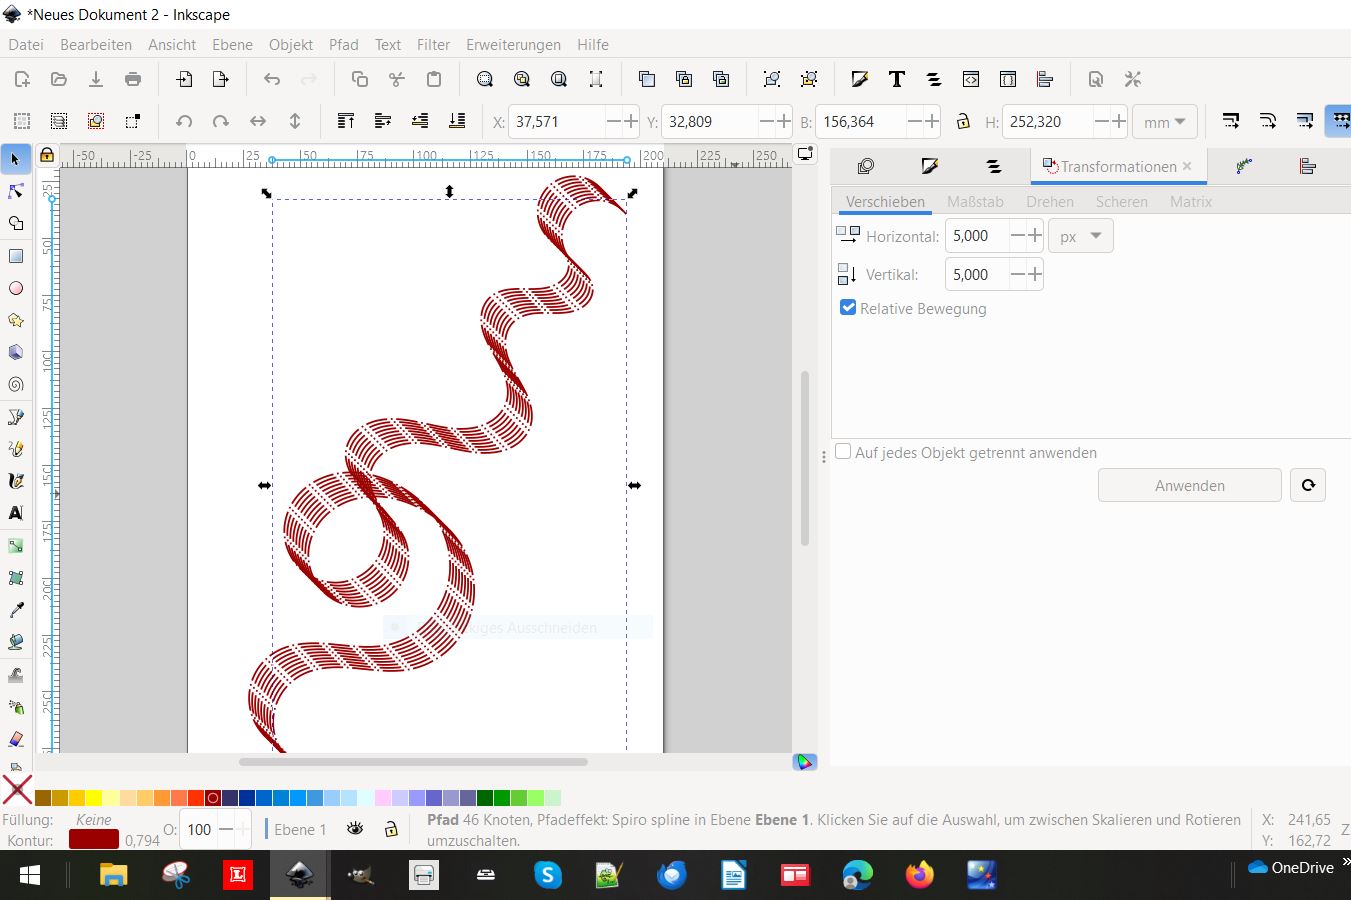Screen dimensions: 1351x900
Task: Uncheck Relative Bewegung checkbox
Action: (848, 308)
